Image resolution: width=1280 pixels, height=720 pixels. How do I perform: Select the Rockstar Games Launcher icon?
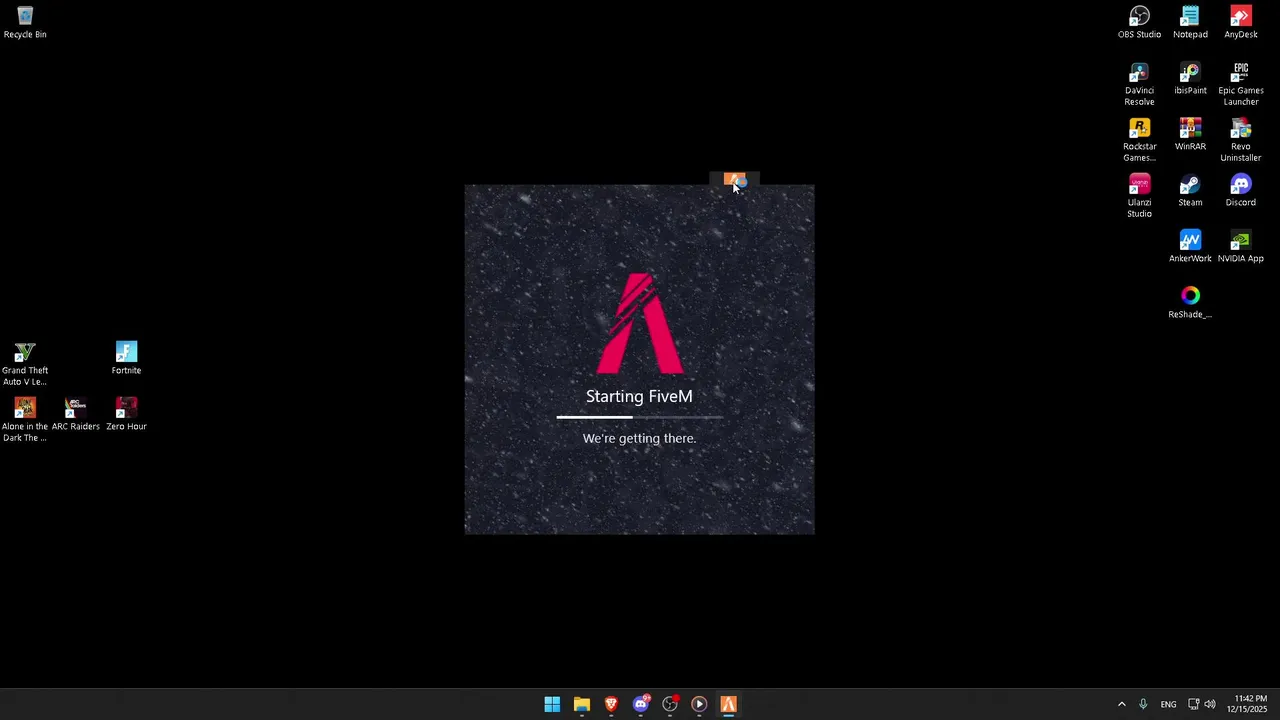pyautogui.click(x=1139, y=140)
